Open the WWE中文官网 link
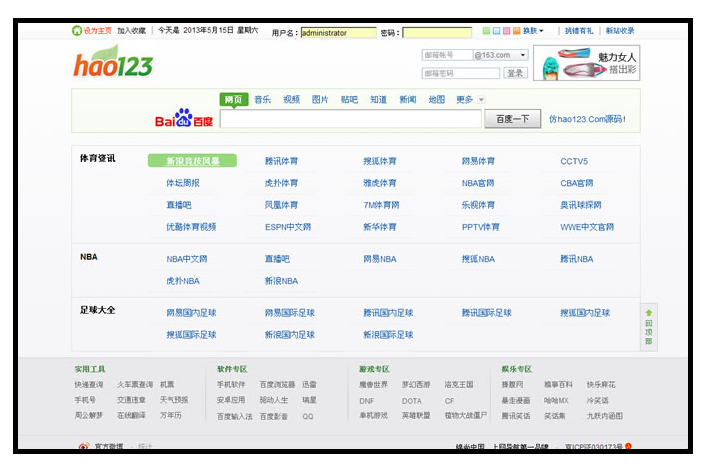This screenshot has width=711, height=473. (x=587, y=227)
